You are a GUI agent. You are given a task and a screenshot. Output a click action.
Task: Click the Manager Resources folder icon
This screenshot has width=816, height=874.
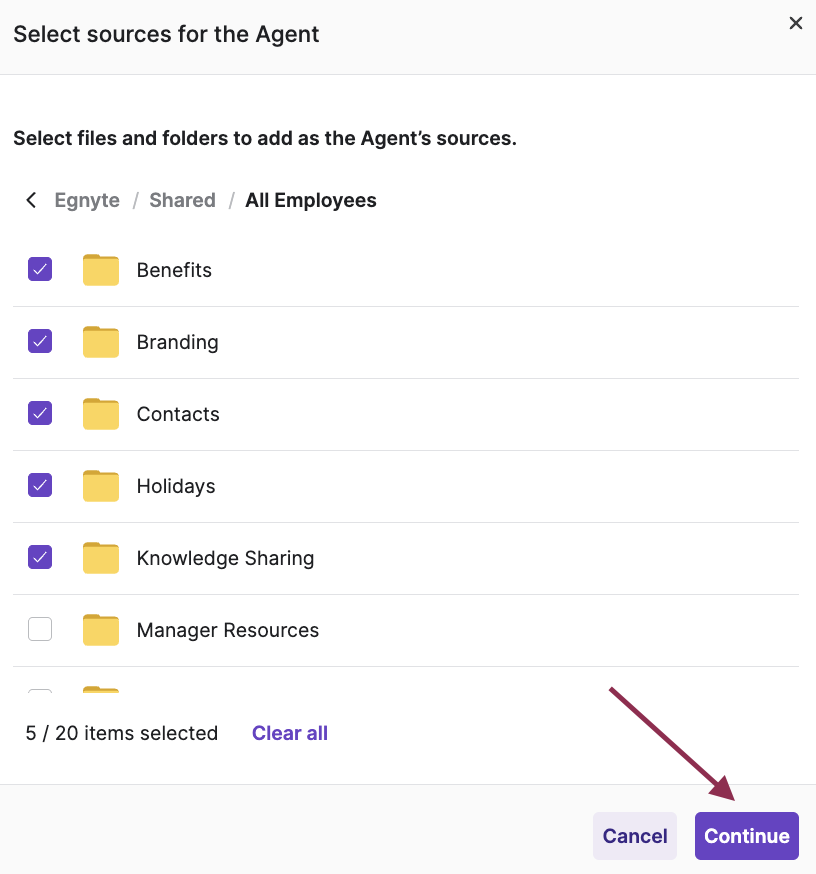click(100, 630)
